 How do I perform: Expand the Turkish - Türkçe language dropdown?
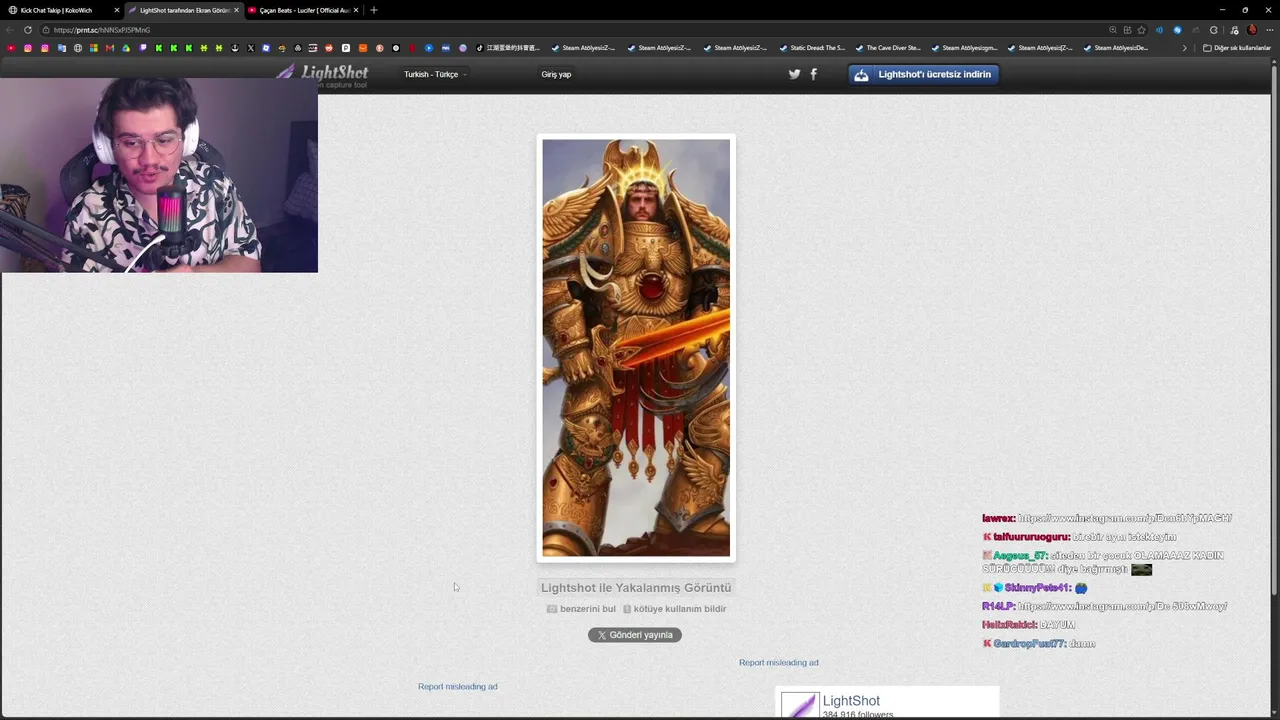435,74
